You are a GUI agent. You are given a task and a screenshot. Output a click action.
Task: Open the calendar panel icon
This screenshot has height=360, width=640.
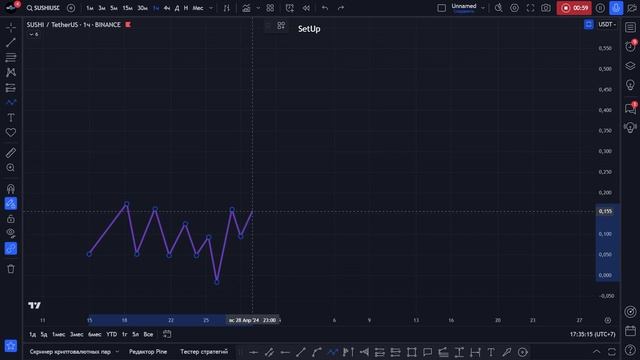coord(631,331)
